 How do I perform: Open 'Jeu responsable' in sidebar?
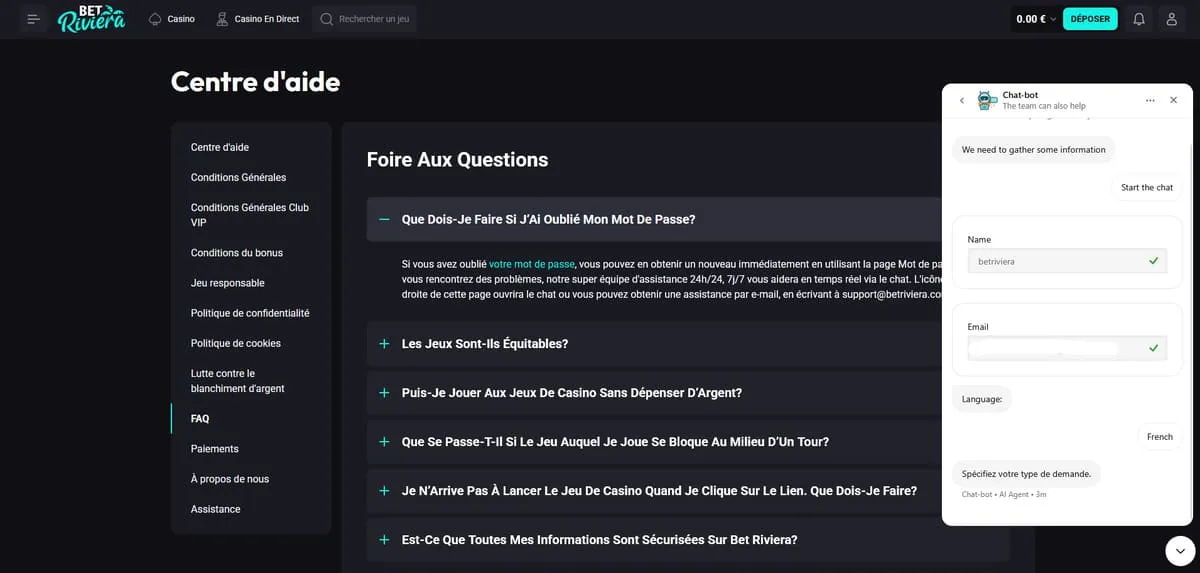[x=227, y=283]
